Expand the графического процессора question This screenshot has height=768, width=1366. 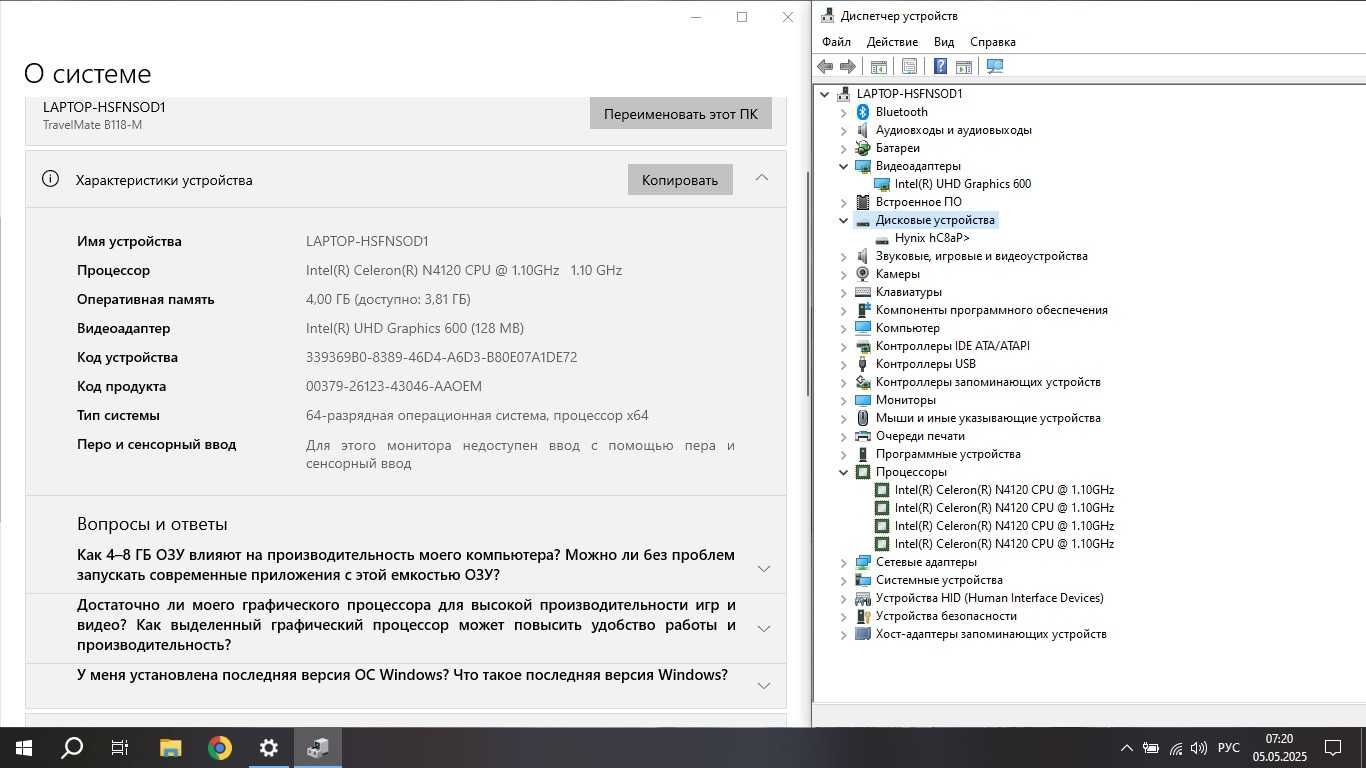[764, 628]
